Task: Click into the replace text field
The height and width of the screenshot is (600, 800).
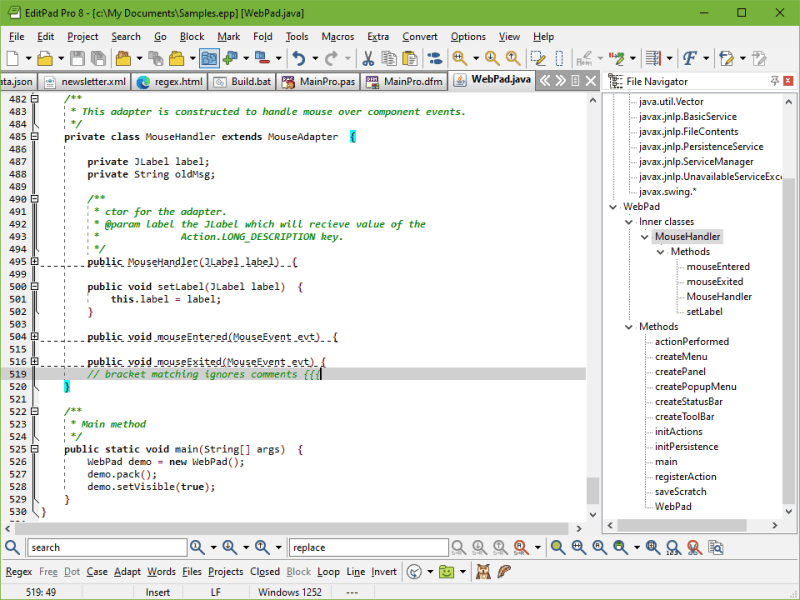Action: (368, 547)
